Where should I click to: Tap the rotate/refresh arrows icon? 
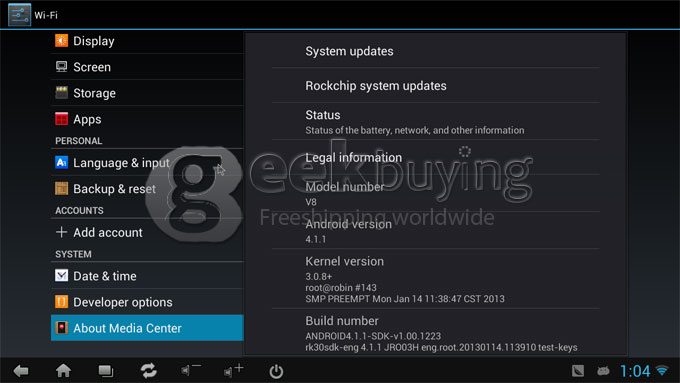(148, 371)
